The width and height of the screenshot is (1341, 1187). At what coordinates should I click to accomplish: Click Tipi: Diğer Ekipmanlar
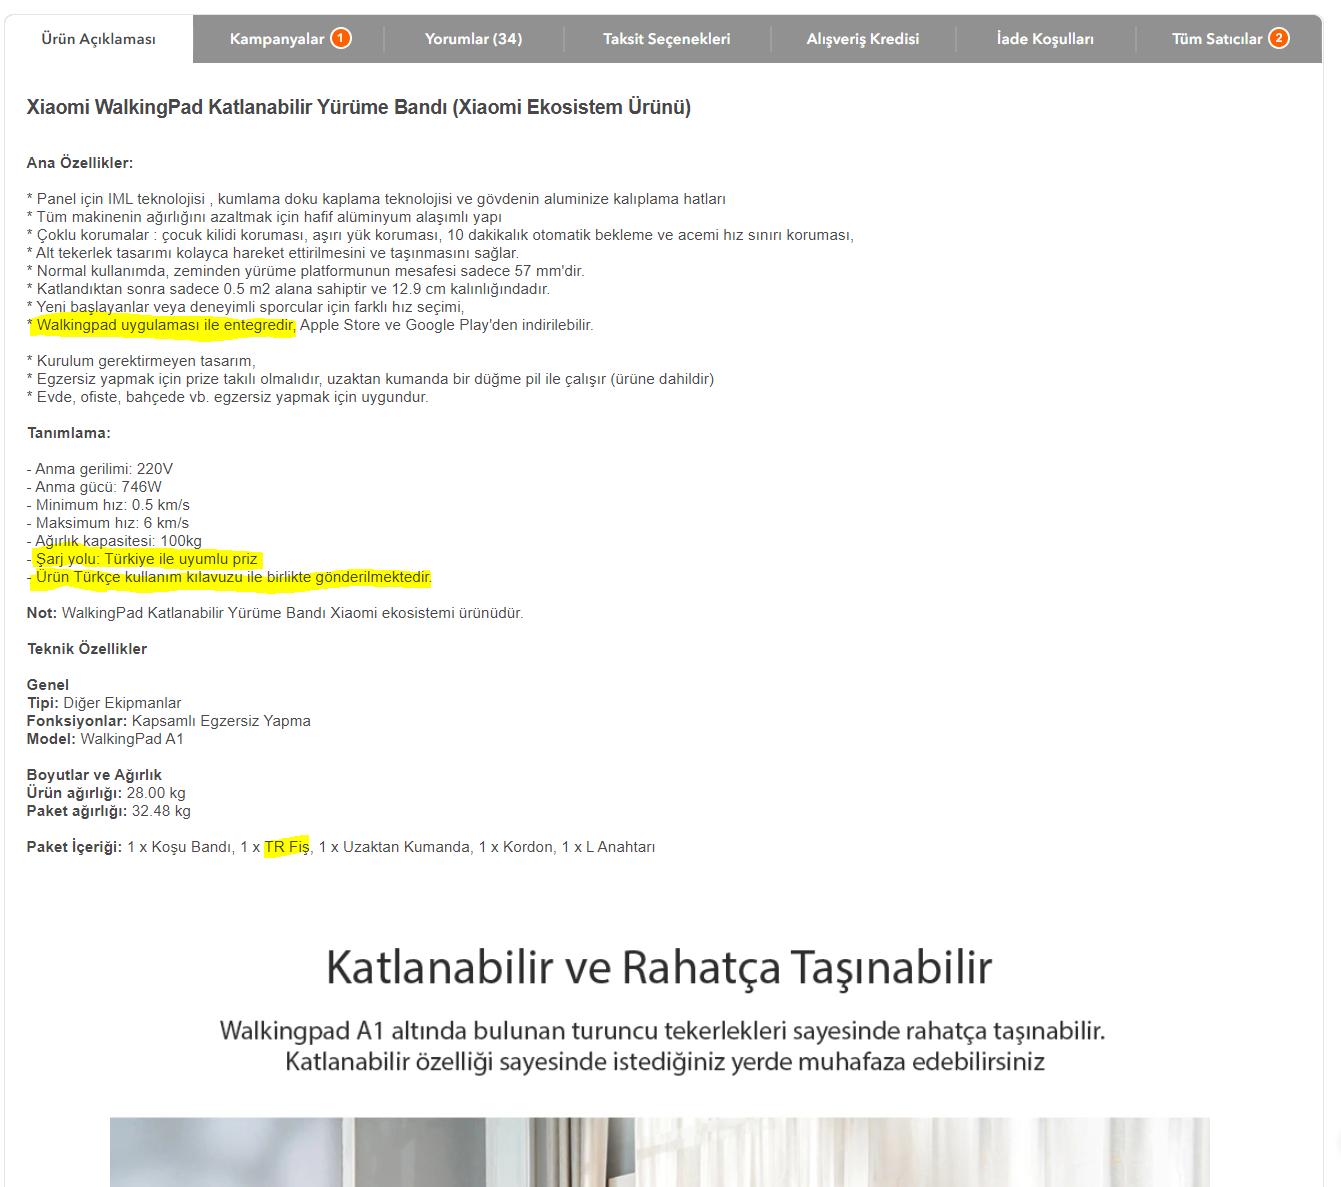click(104, 703)
